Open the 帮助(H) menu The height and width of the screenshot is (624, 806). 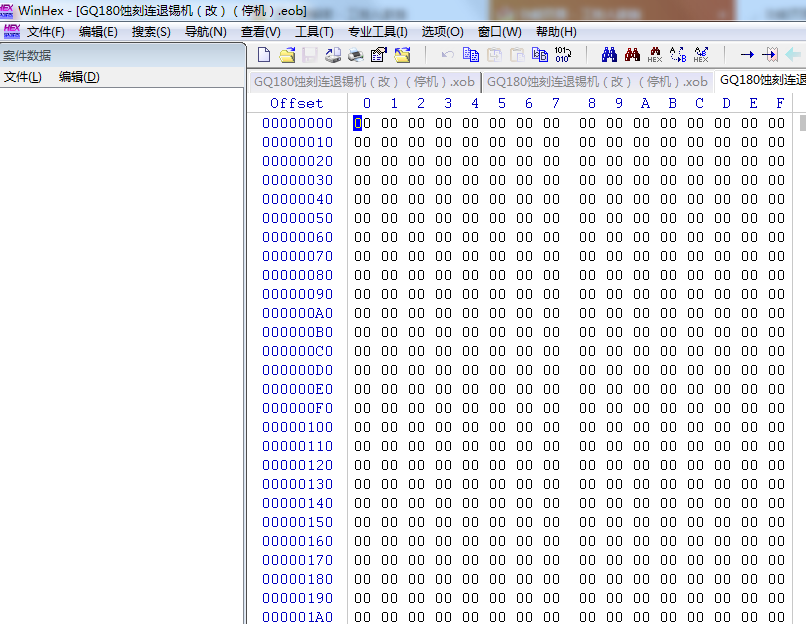click(556, 32)
